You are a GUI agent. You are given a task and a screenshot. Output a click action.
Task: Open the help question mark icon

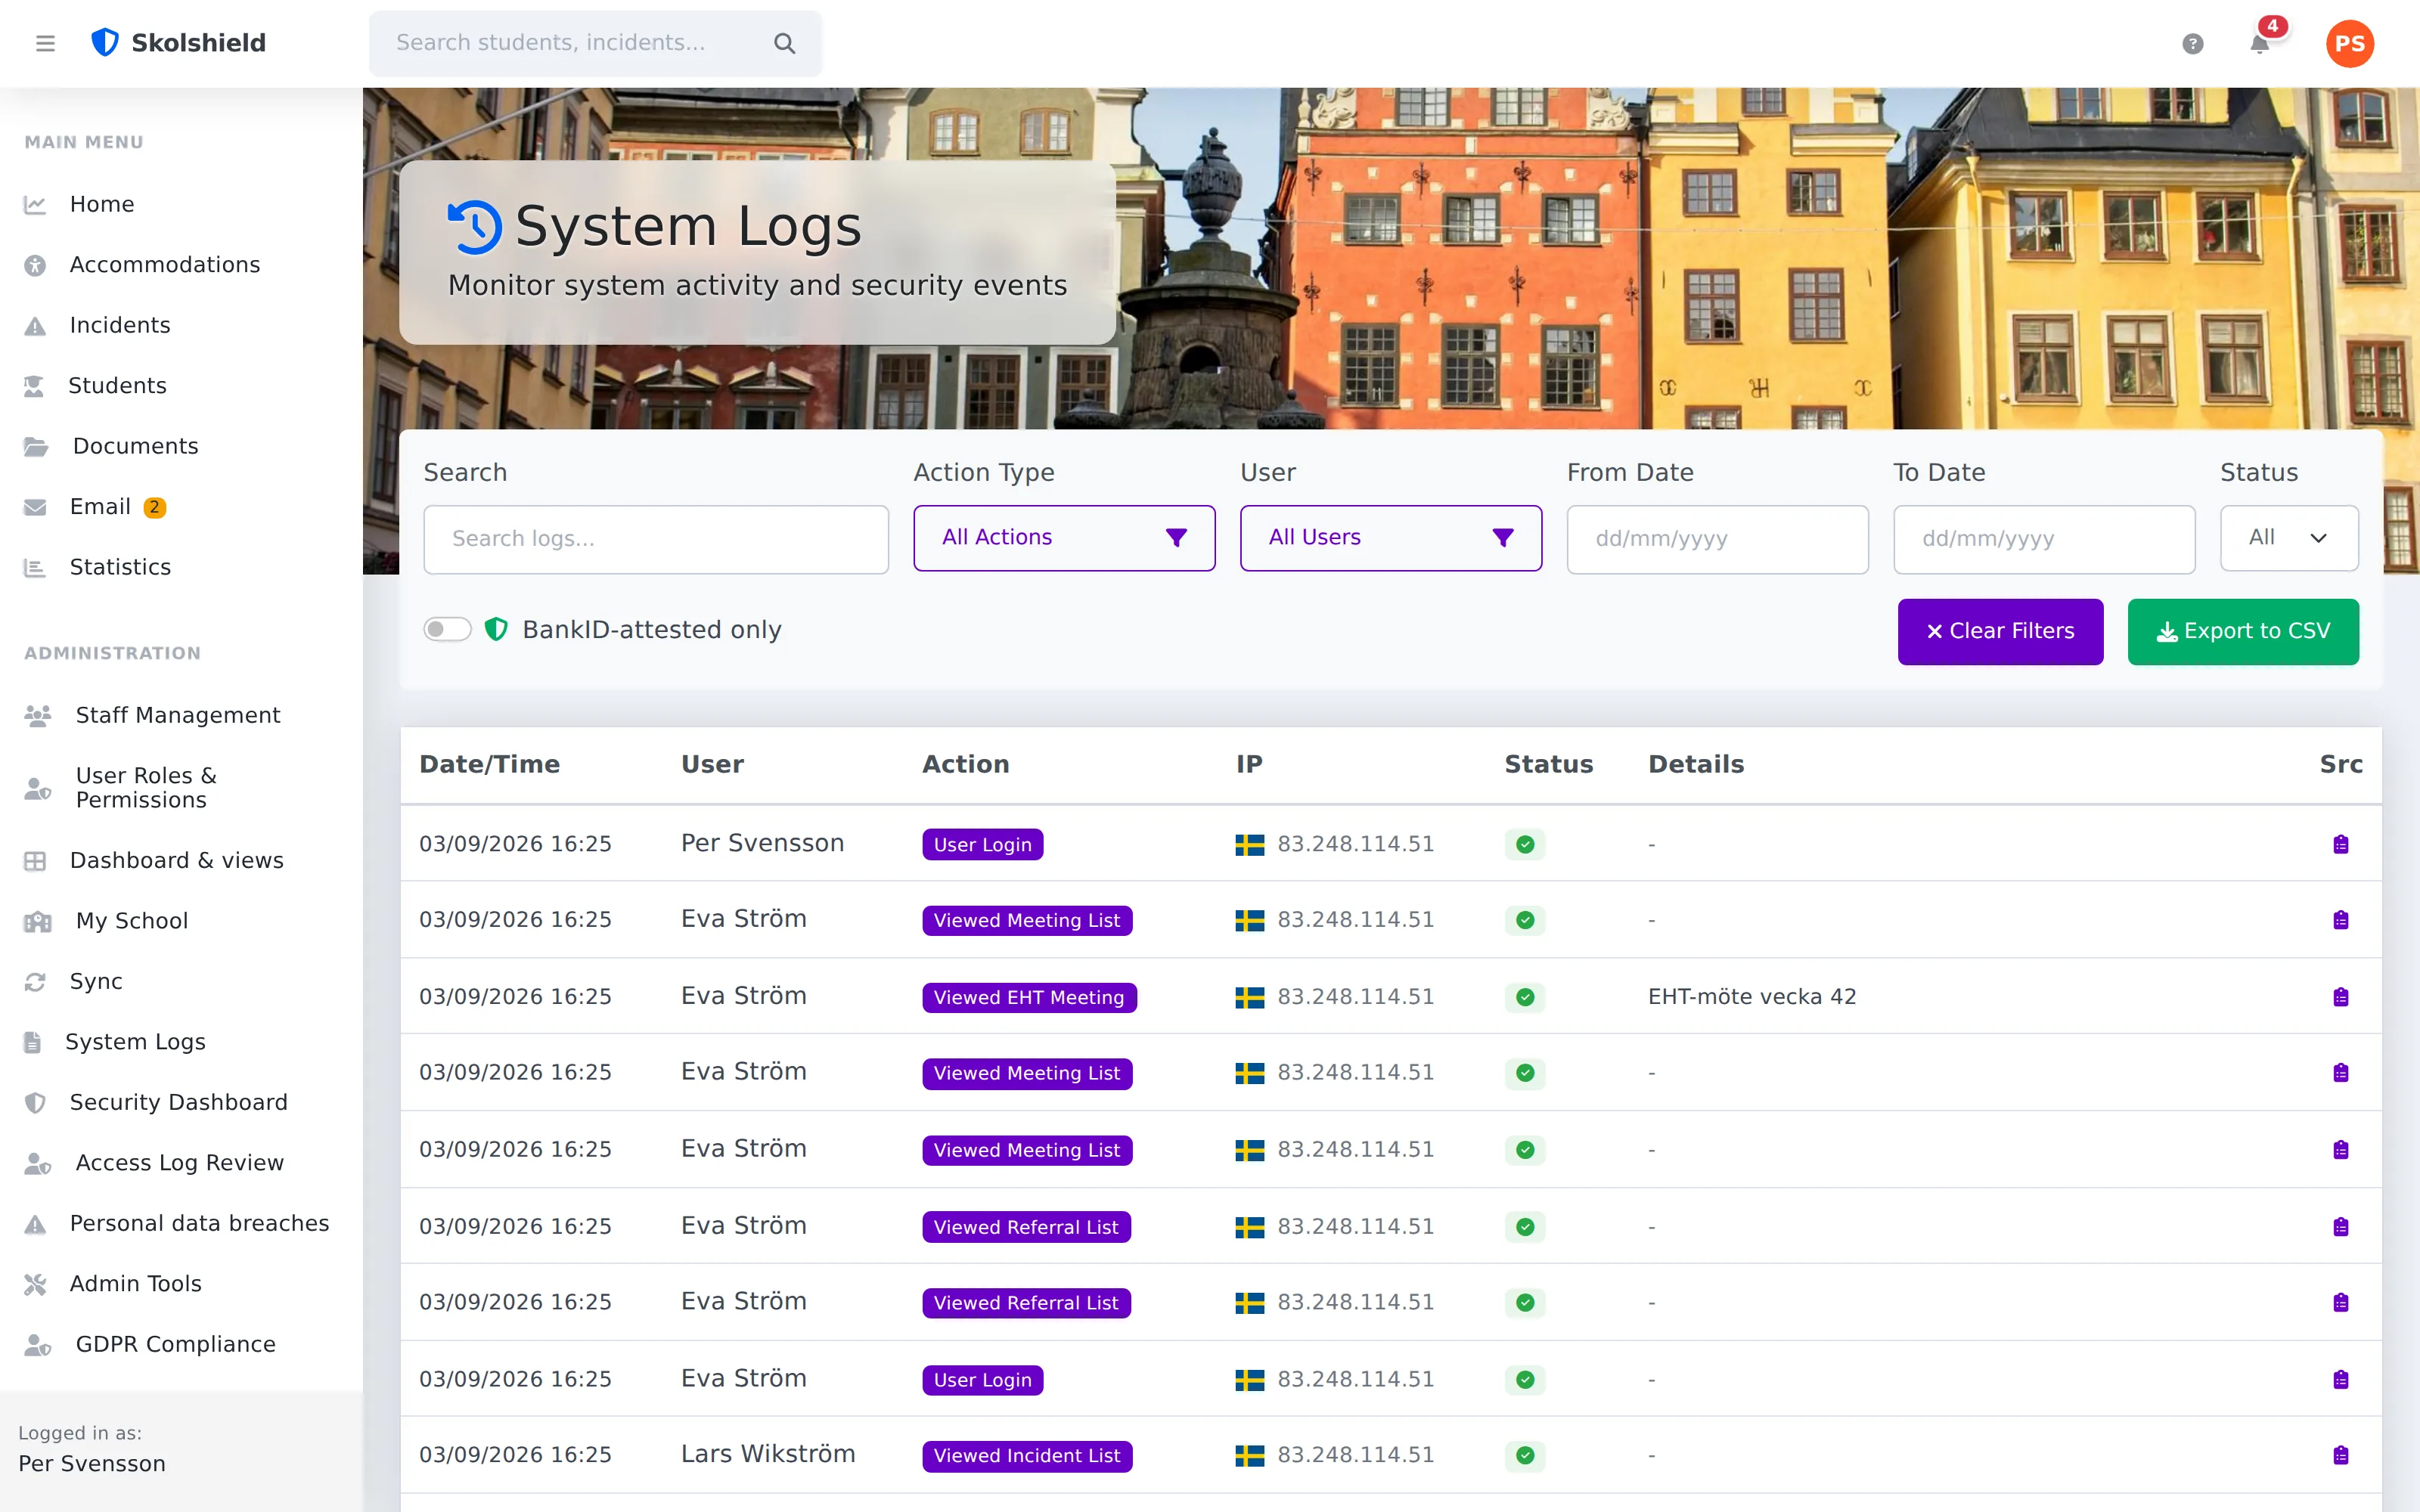coord(2192,44)
